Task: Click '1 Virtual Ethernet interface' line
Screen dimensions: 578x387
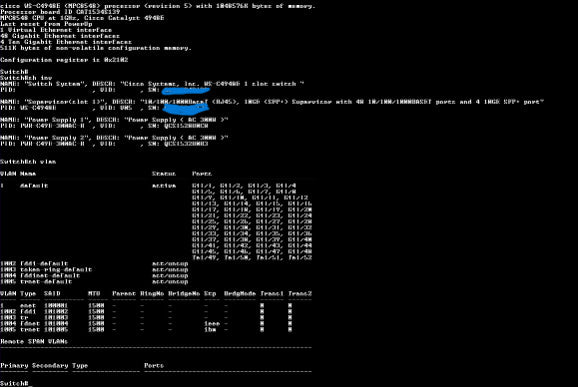Action: click(56, 30)
